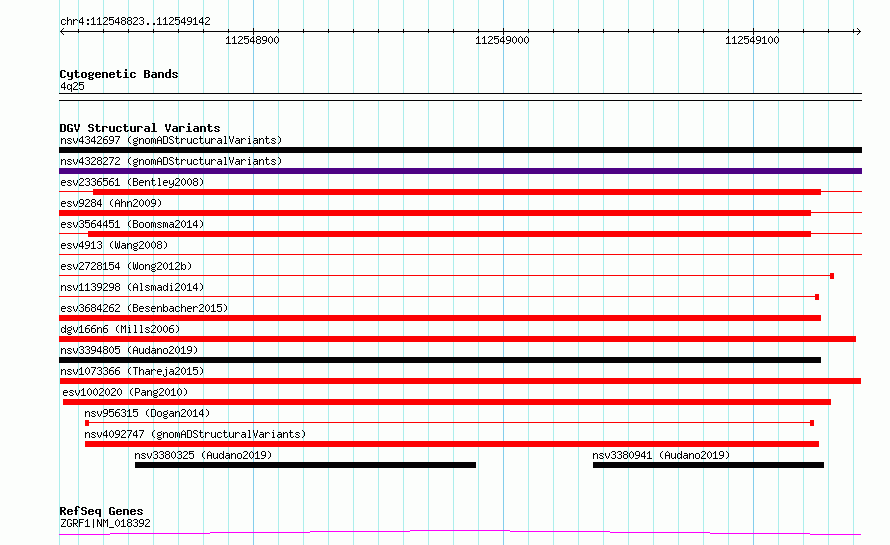This screenshot has width=890, height=545.
Task: Click the esv3684262 red variant bar
Action: tap(440, 318)
